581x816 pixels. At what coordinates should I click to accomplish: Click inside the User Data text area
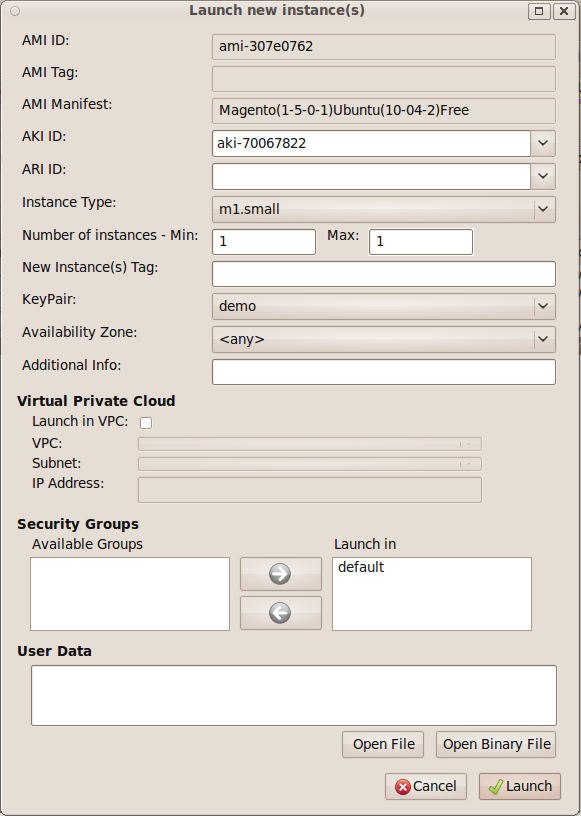pyautogui.click(x=294, y=695)
